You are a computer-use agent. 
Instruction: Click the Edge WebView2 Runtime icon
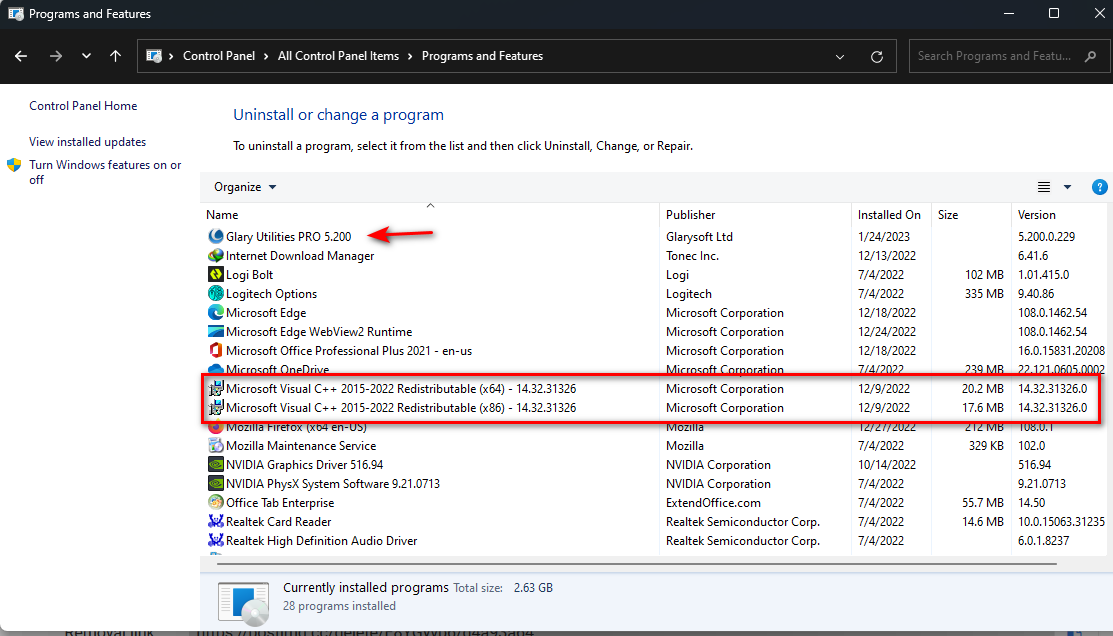pos(216,331)
